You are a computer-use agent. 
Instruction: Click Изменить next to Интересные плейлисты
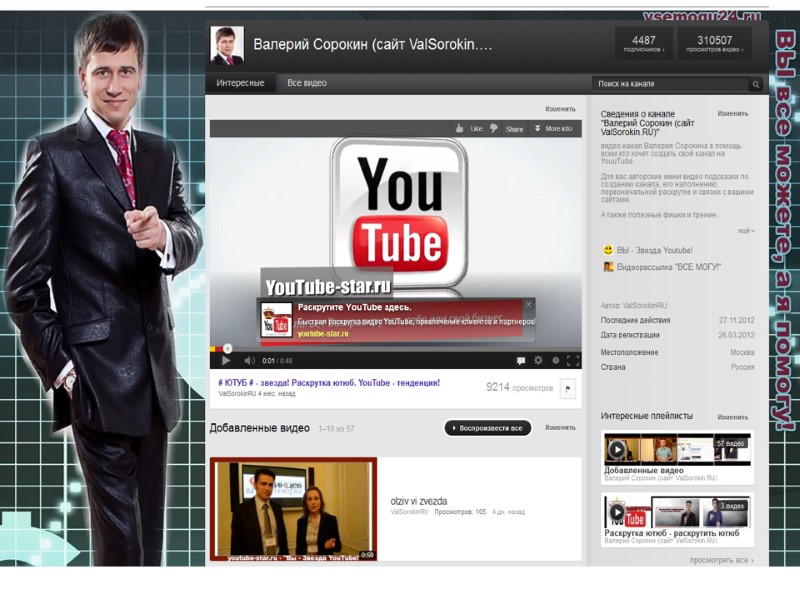tap(733, 417)
